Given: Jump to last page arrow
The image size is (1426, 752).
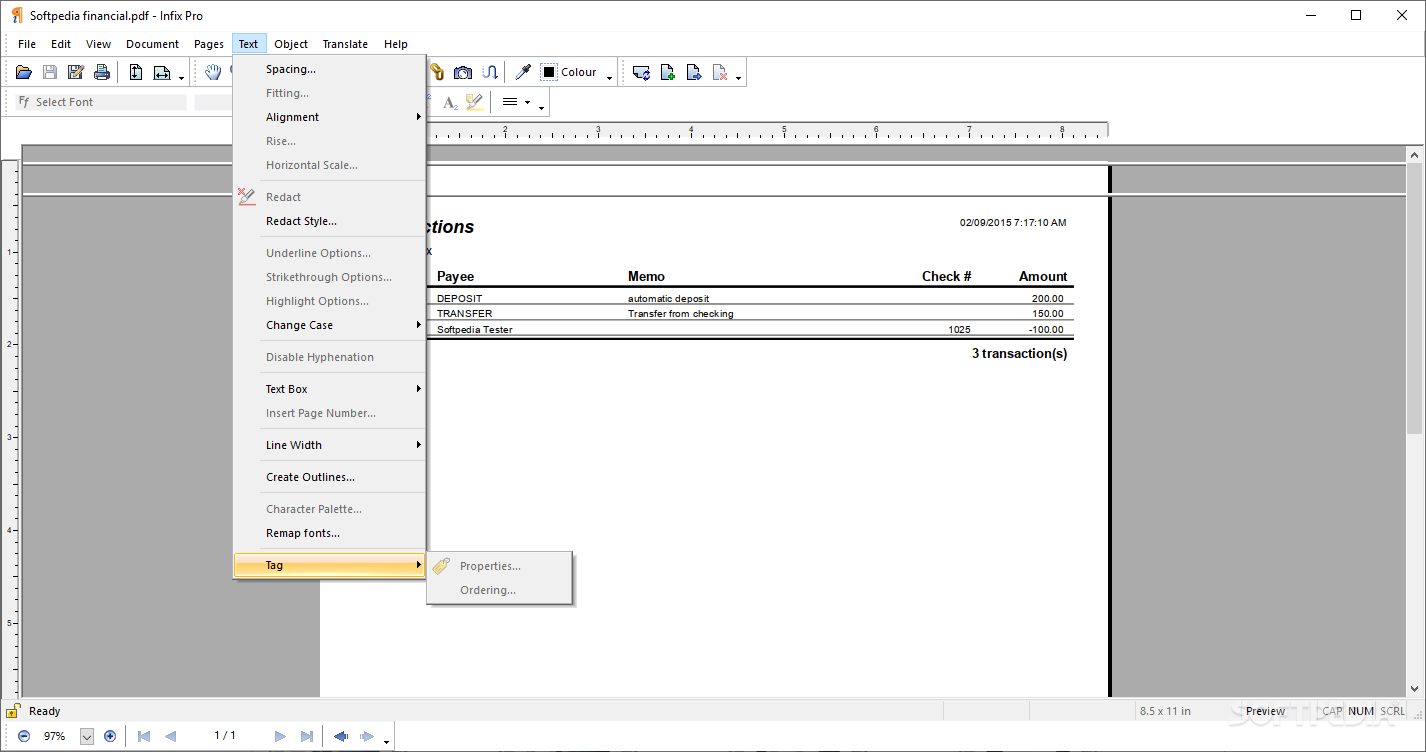Looking at the screenshot, I should (x=307, y=736).
